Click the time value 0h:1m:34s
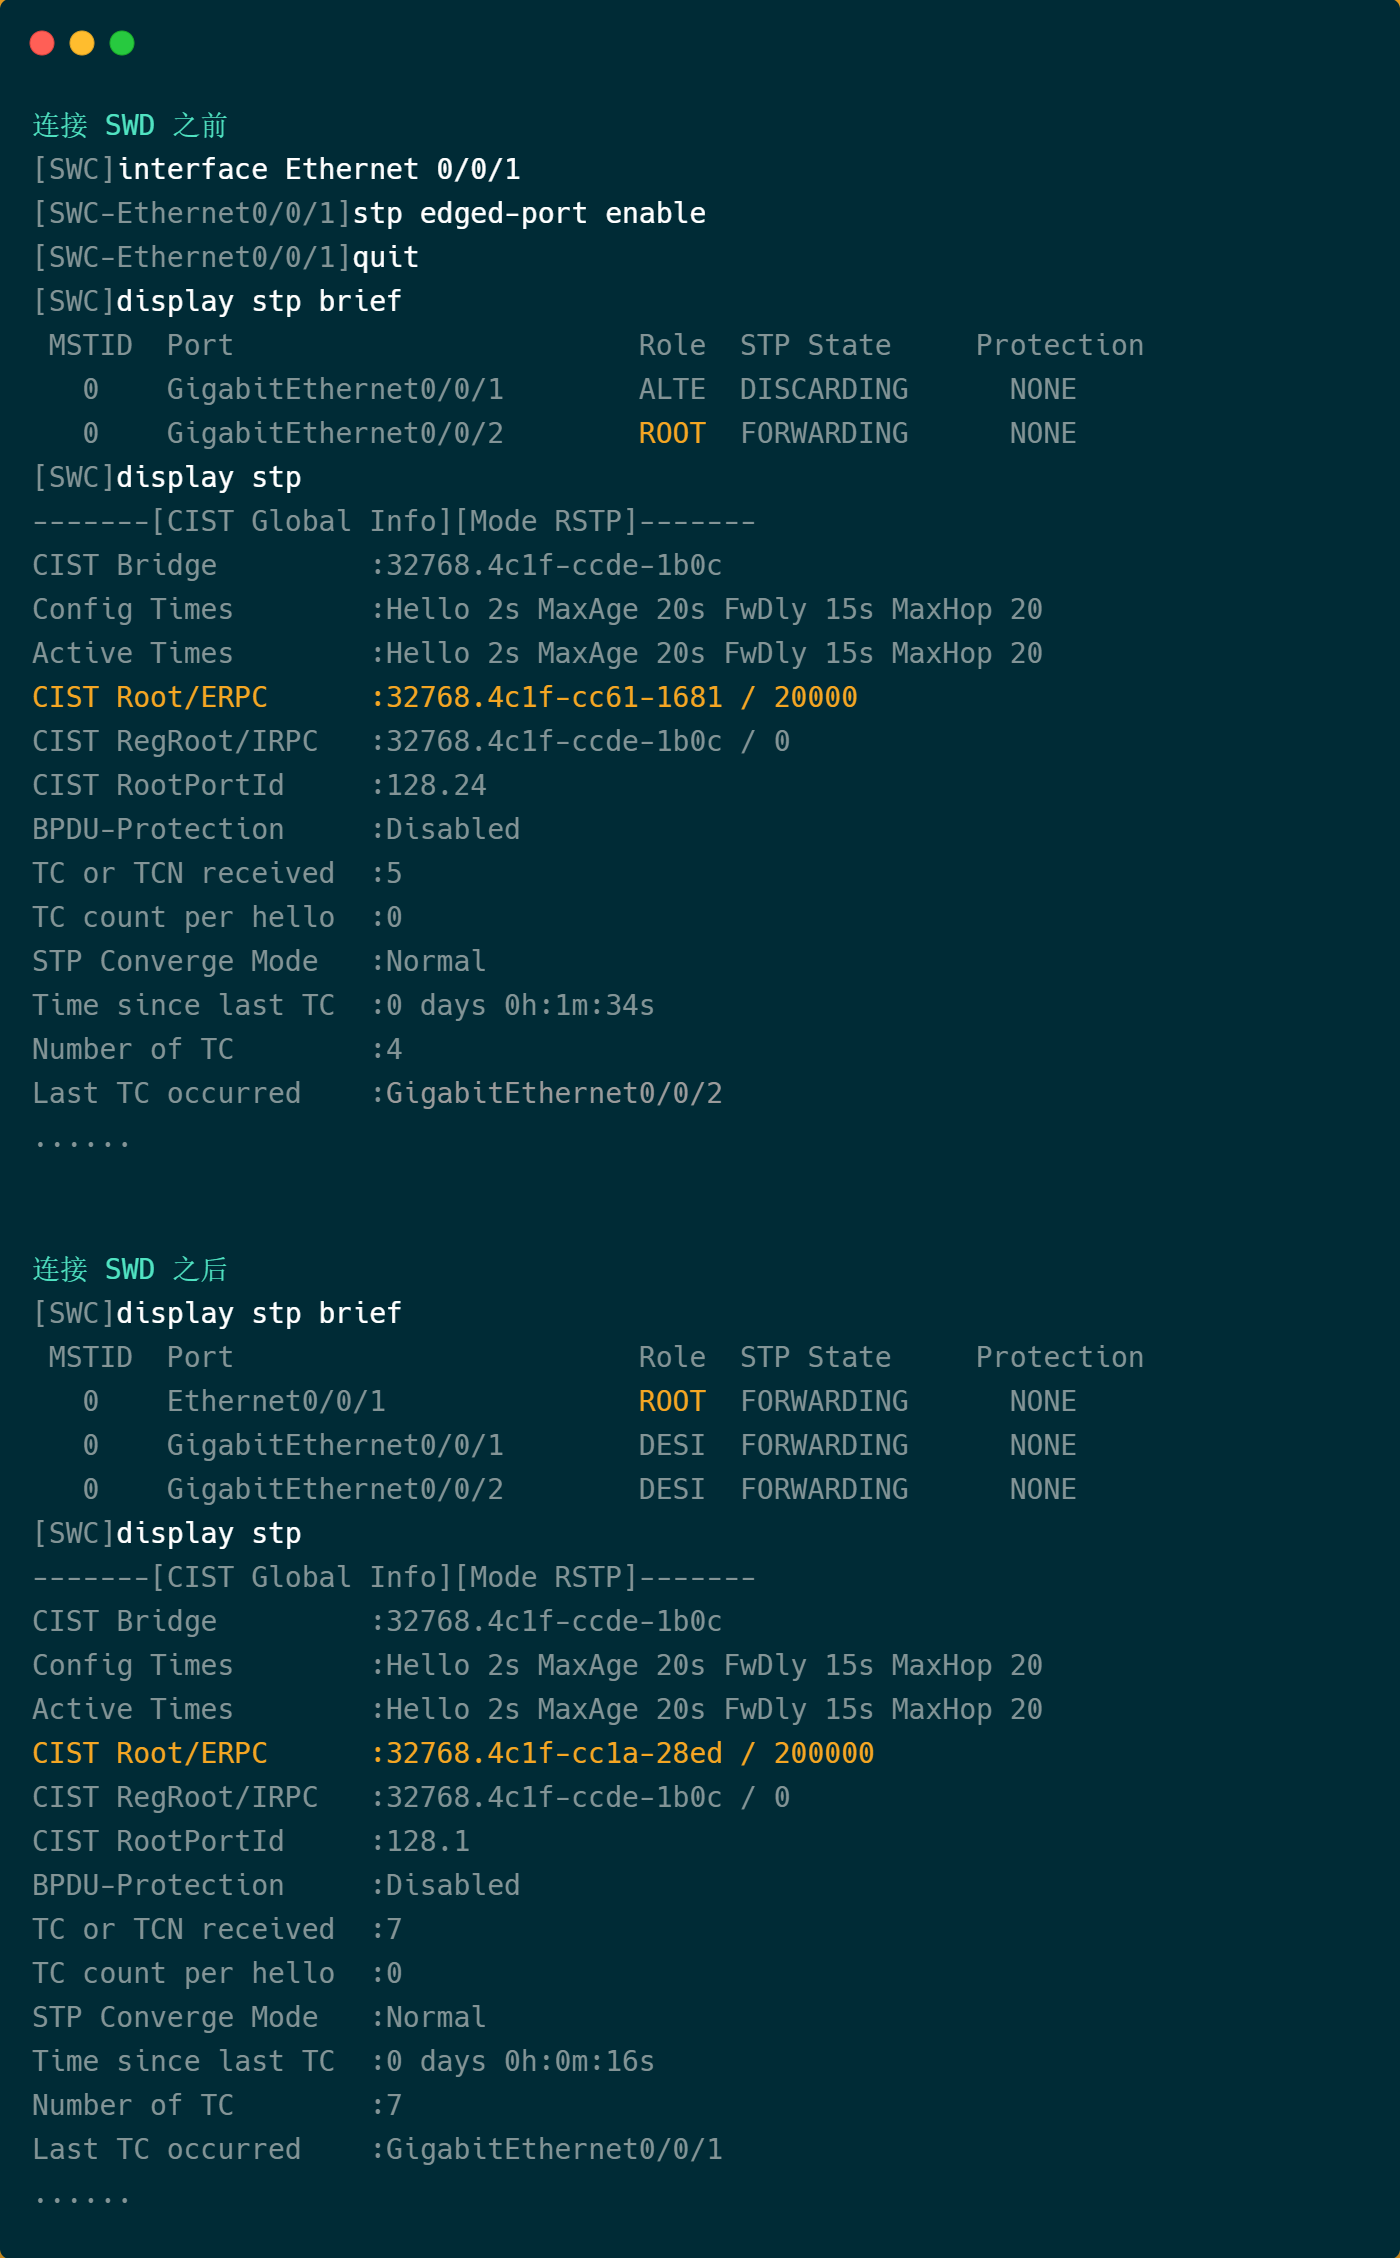This screenshot has height=2258, width=1400. click(579, 1005)
